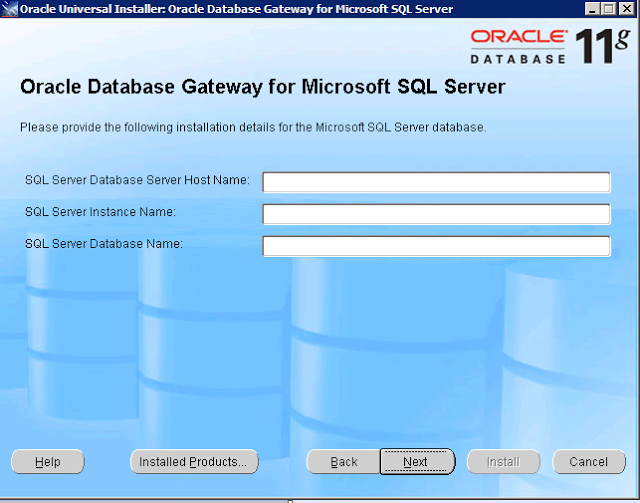Close the Oracle Universal Installer window

click(x=627, y=9)
